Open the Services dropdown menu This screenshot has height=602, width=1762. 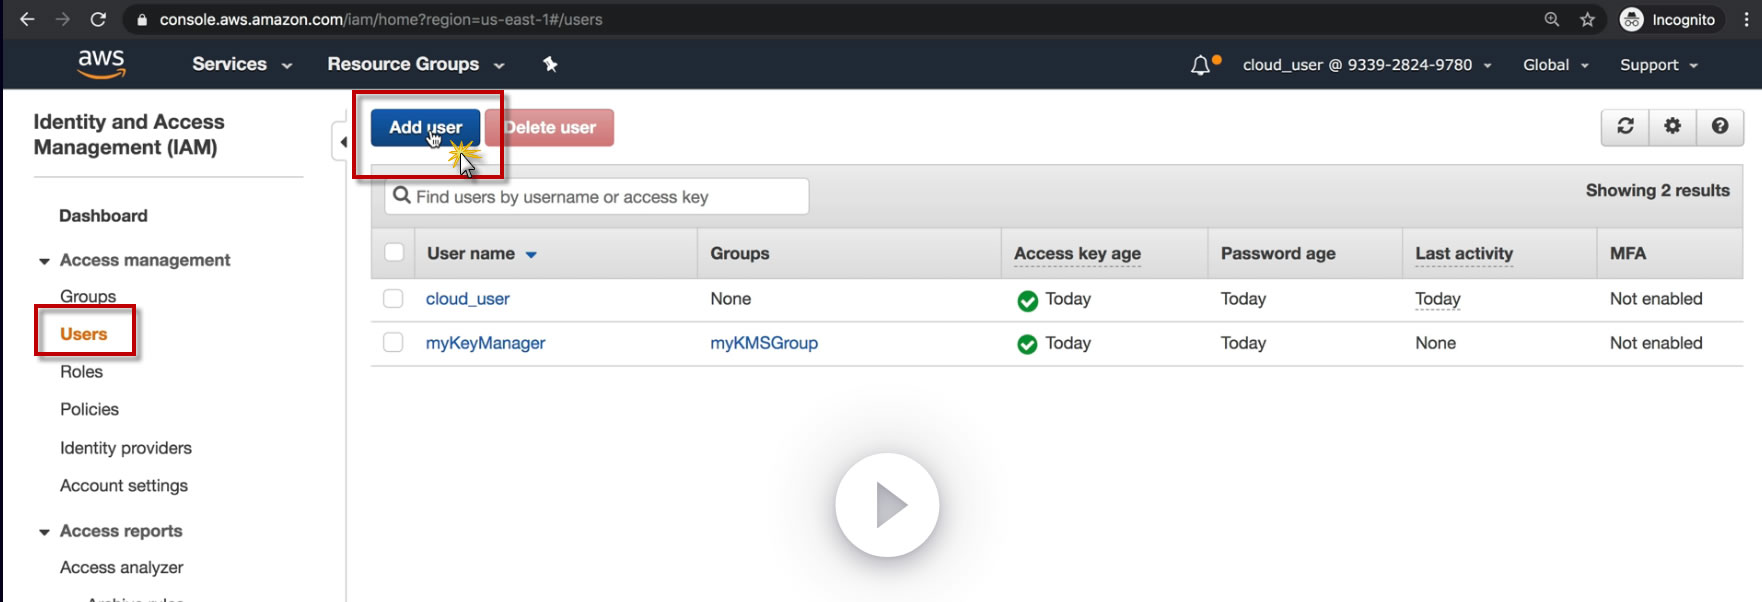(x=242, y=64)
